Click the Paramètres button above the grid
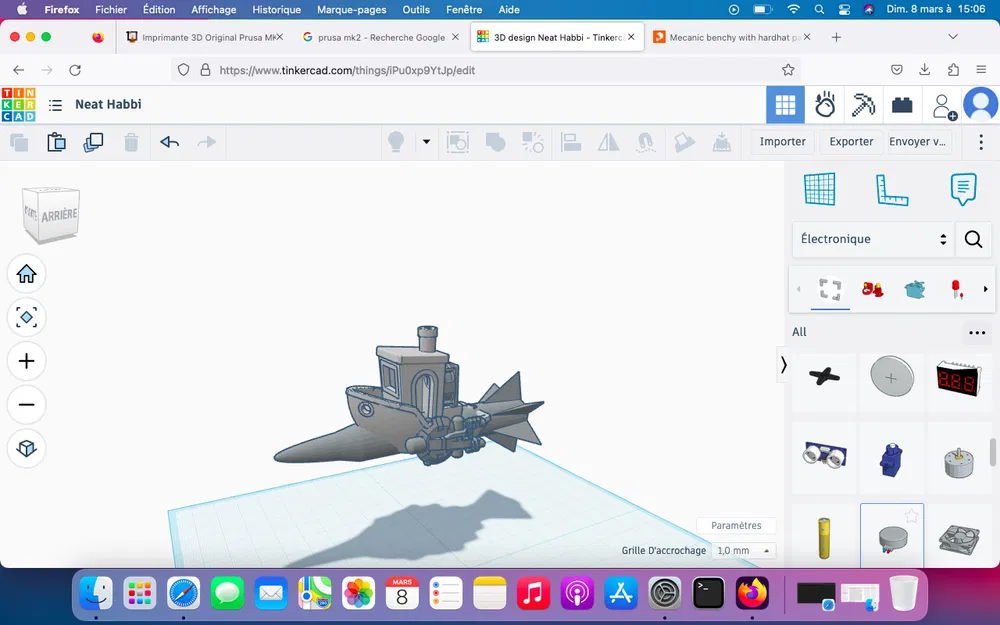 click(736, 525)
